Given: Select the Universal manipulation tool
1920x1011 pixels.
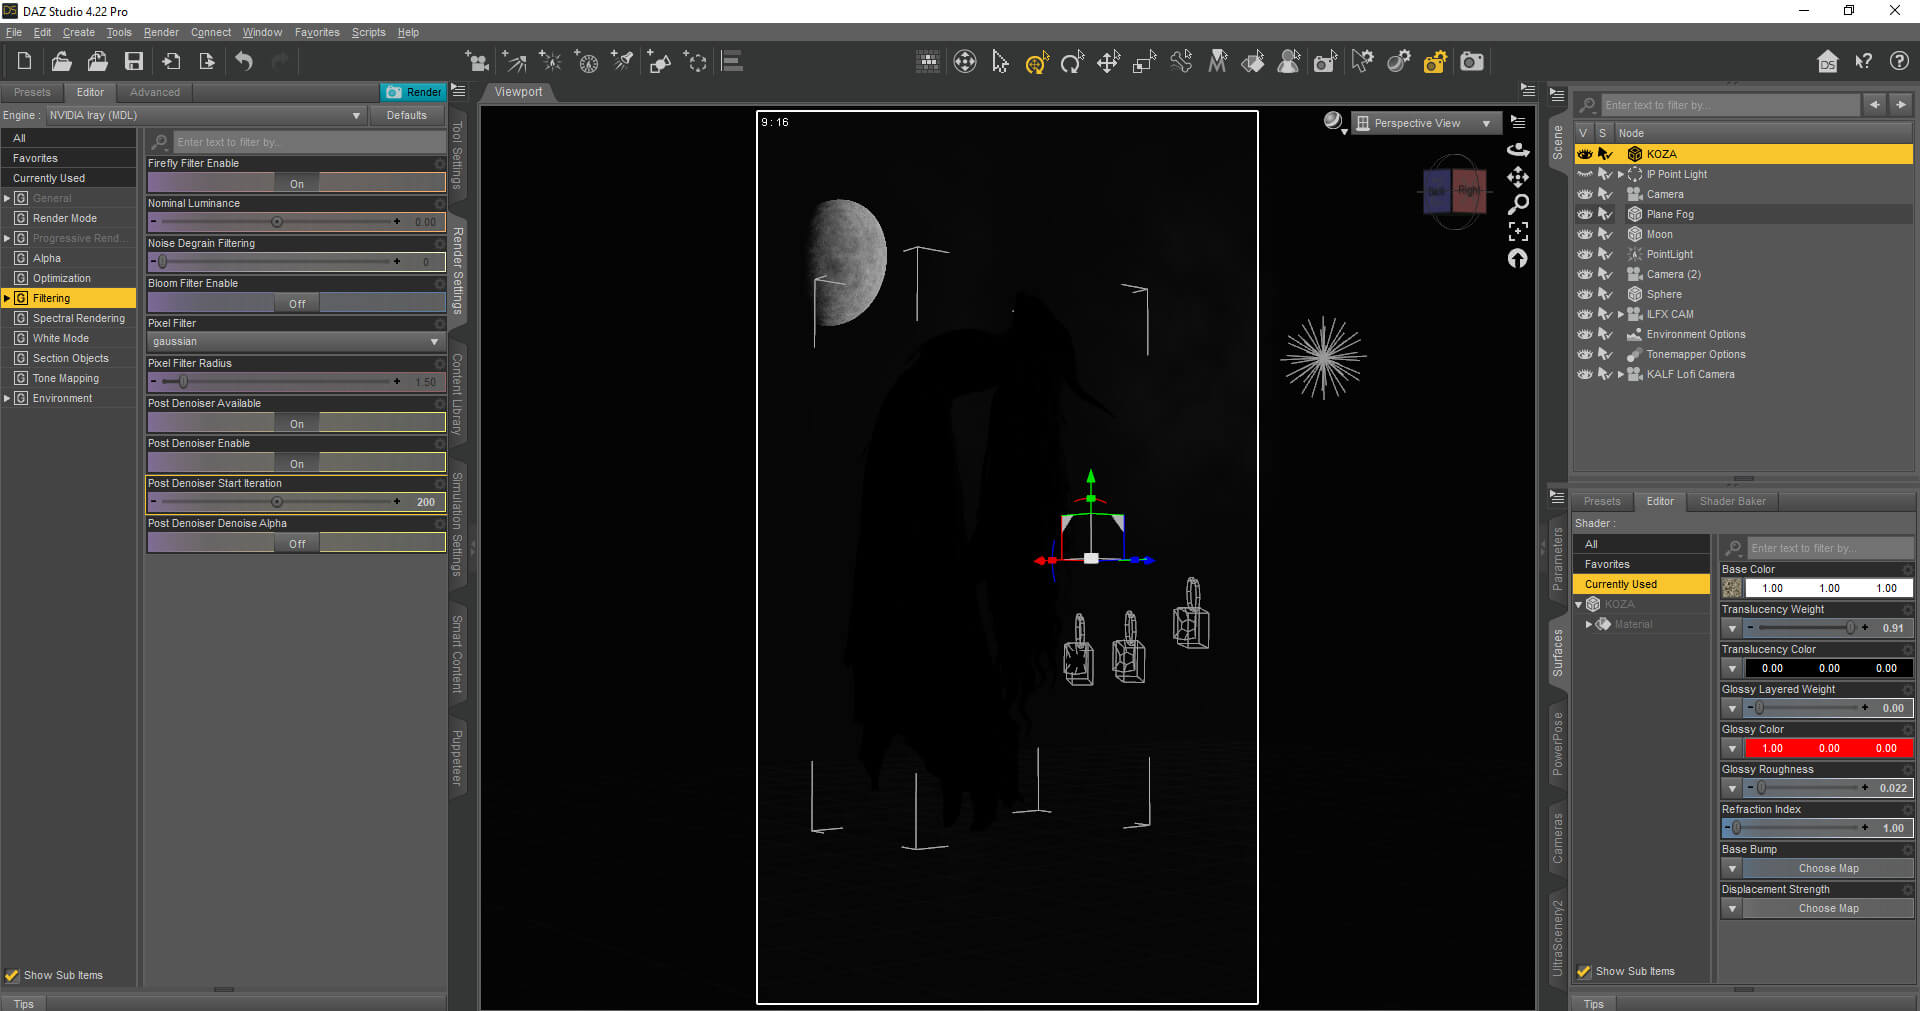Looking at the screenshot, I should (1037, 62).
